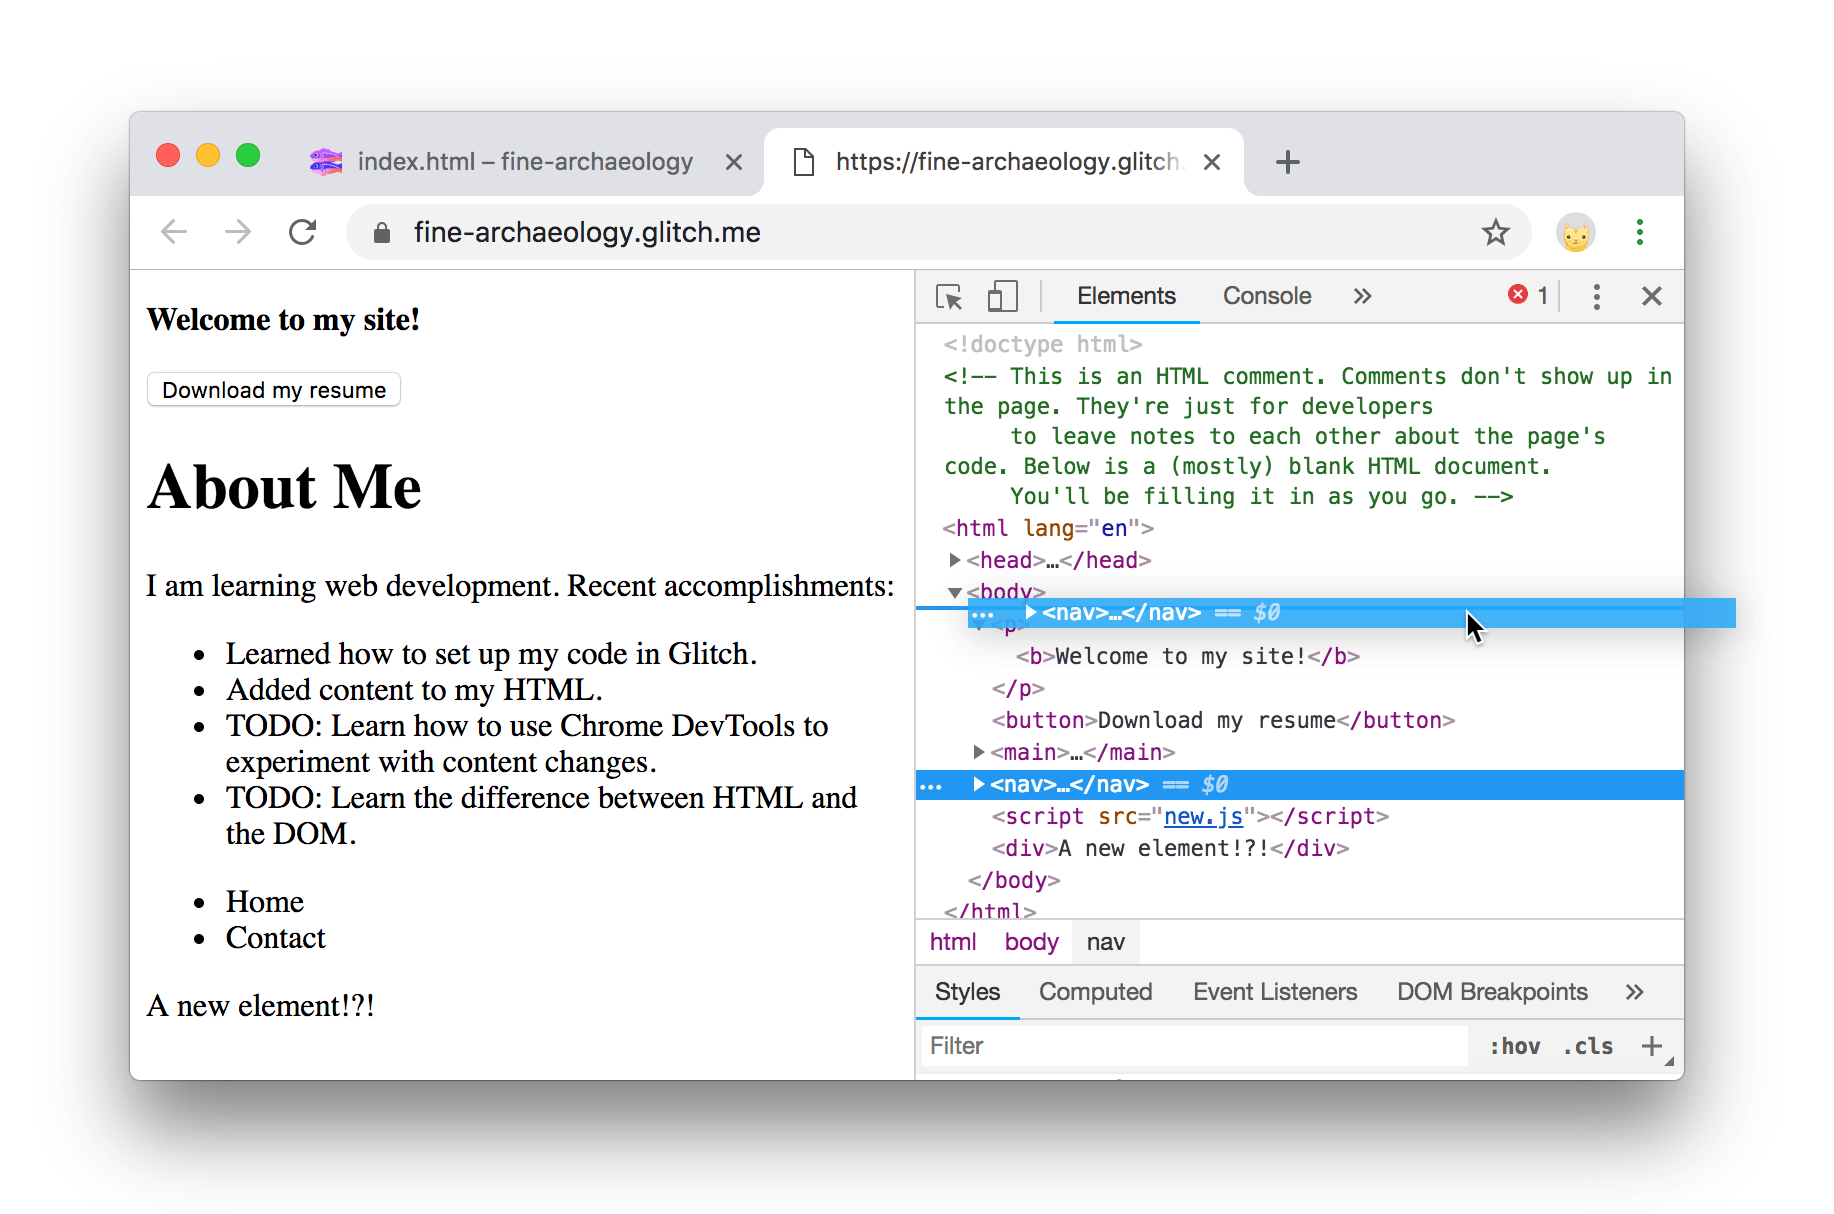
Task: Switch to the Console panel tab
Action: coord(1267,296)
